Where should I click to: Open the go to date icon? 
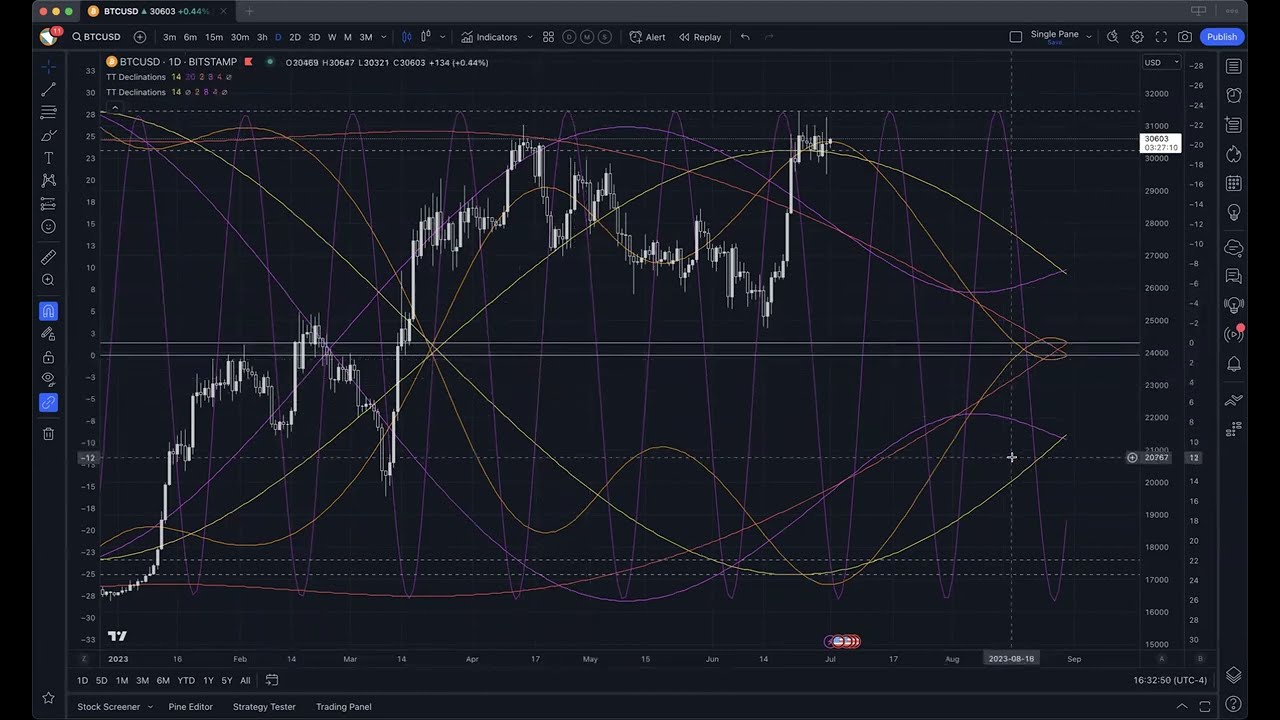[271, 680]
